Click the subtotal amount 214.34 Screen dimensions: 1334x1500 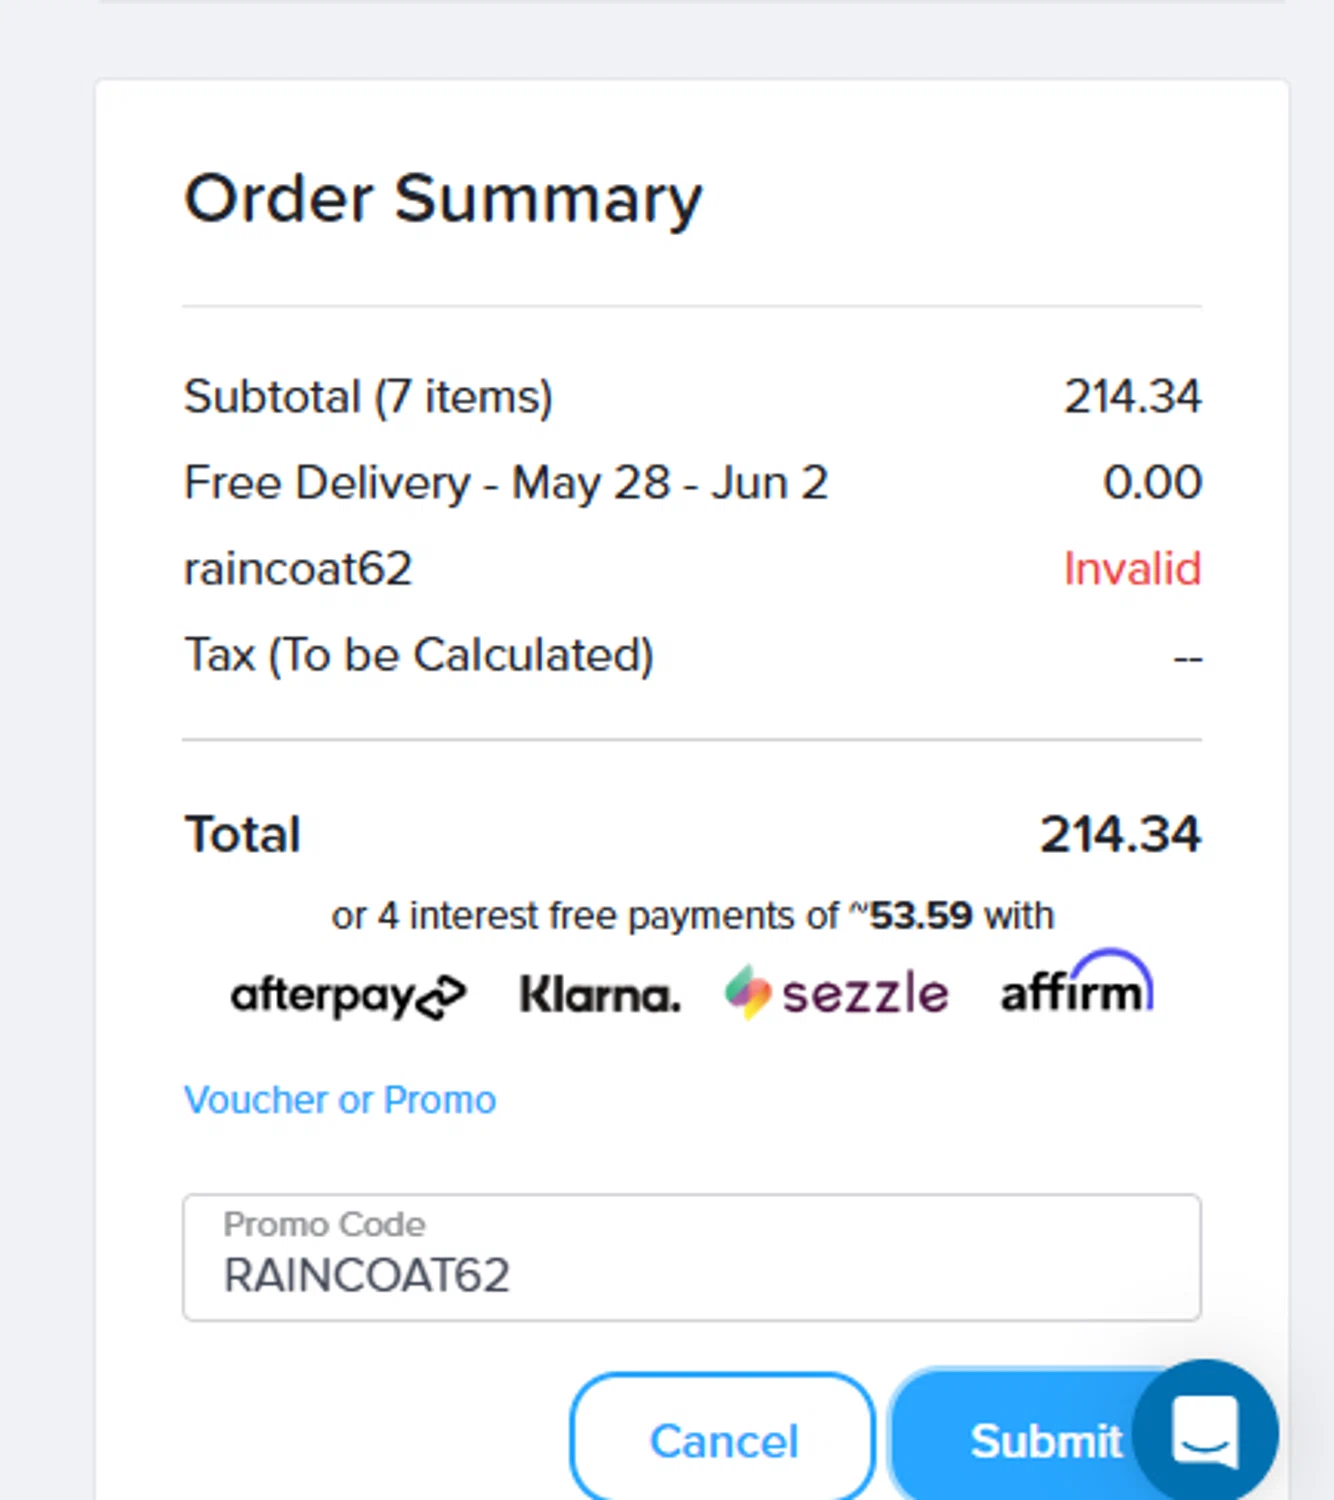[x=1132, y=397]
